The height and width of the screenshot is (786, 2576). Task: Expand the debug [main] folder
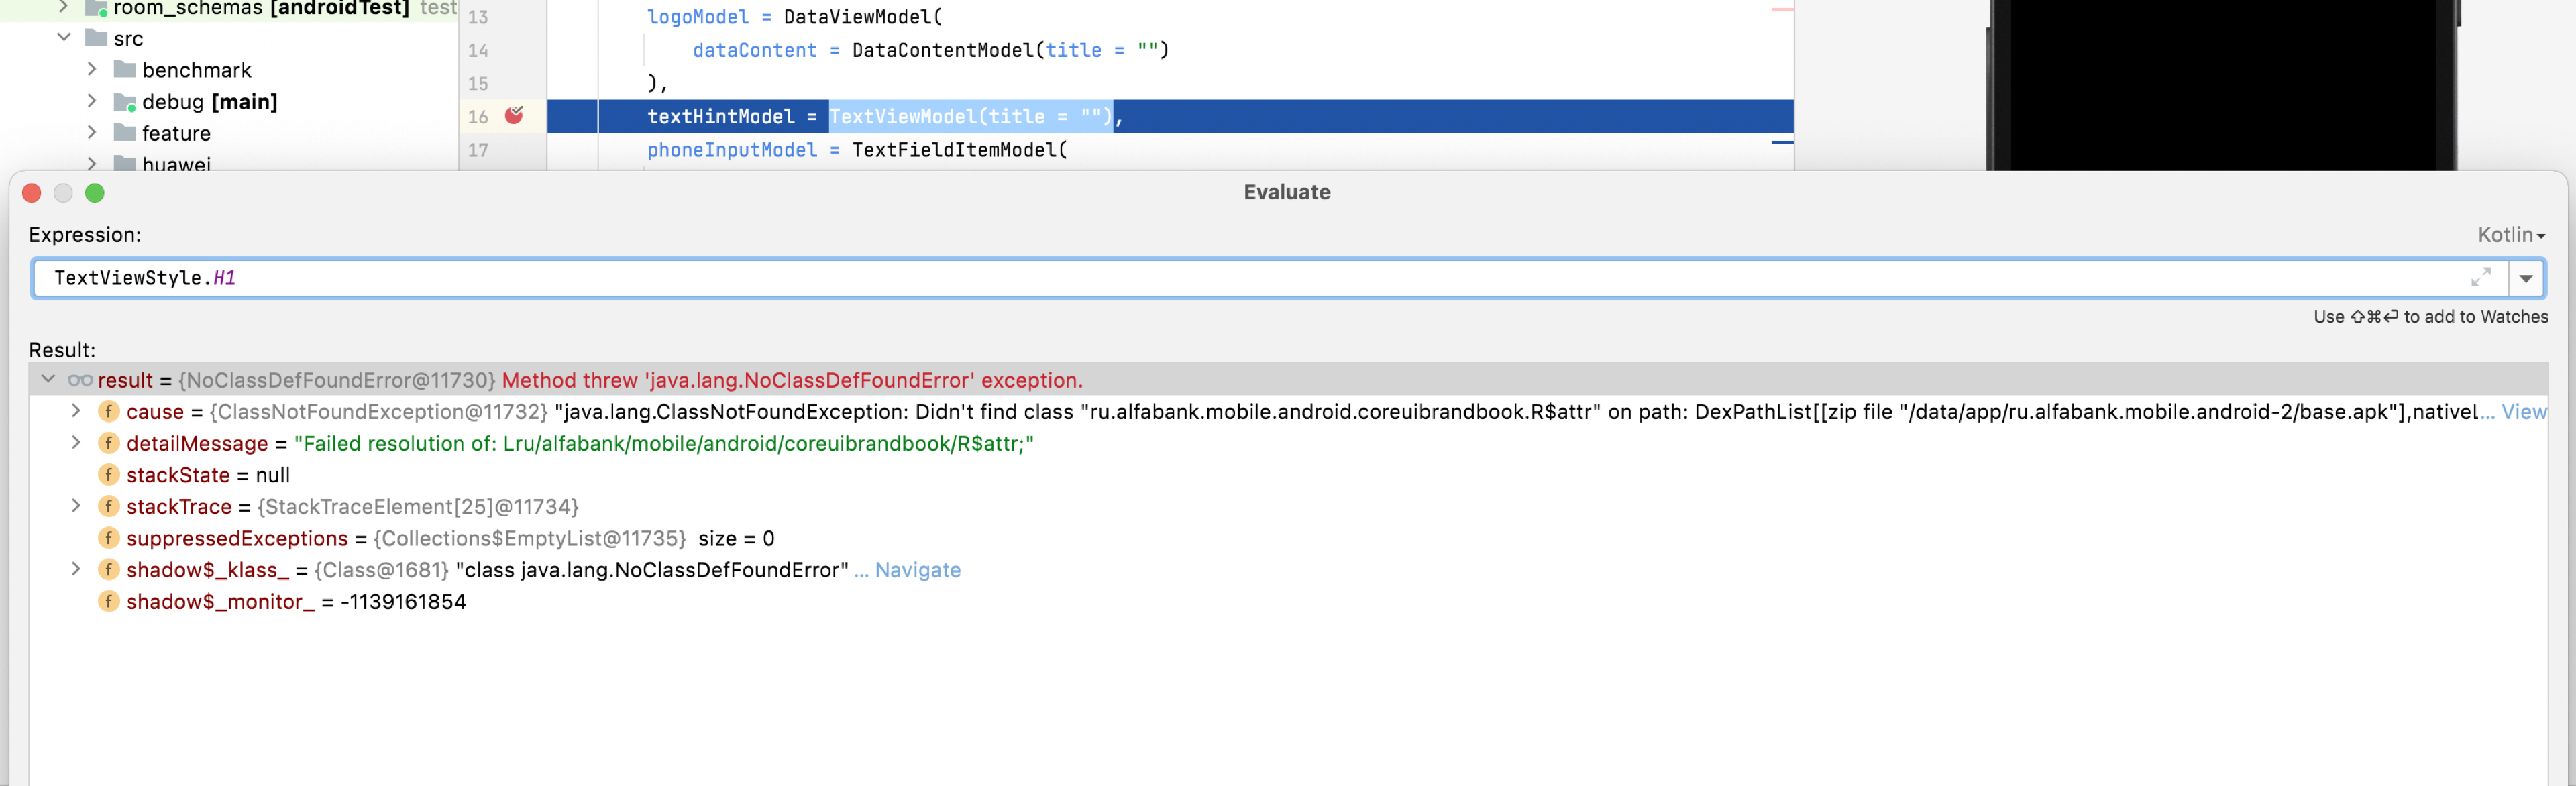tap(92, 101)
